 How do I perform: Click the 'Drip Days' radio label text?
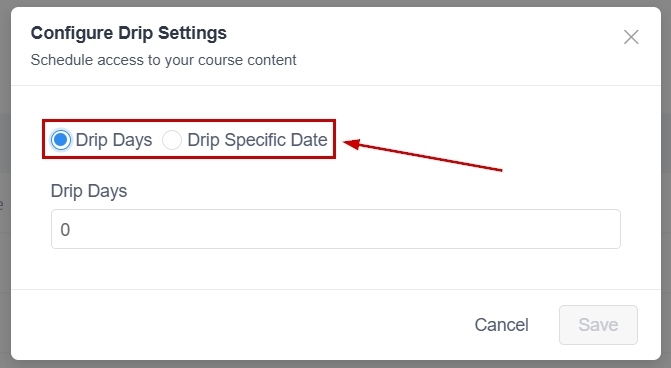114,140
